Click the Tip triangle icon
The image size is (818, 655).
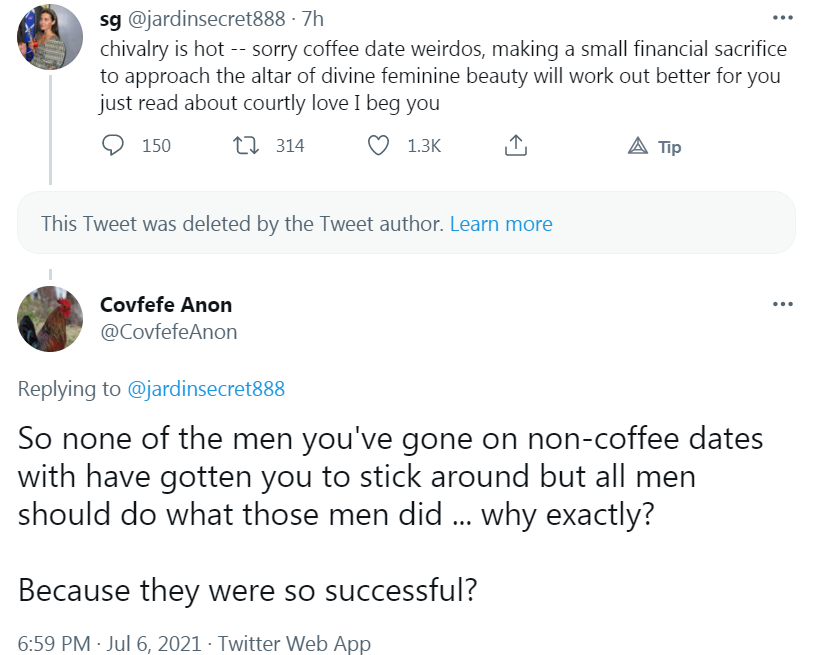(638, 147)
